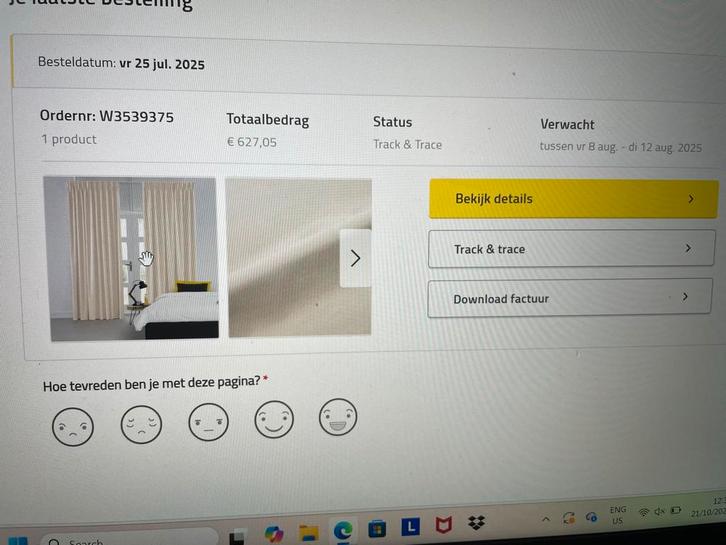Screen dimensions: 726x545
Task: Select the neutral smiley face
Action: 208,422
